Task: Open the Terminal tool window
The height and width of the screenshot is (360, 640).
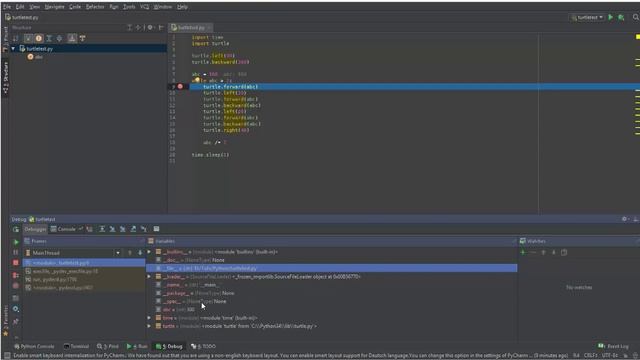Action: 76,346
